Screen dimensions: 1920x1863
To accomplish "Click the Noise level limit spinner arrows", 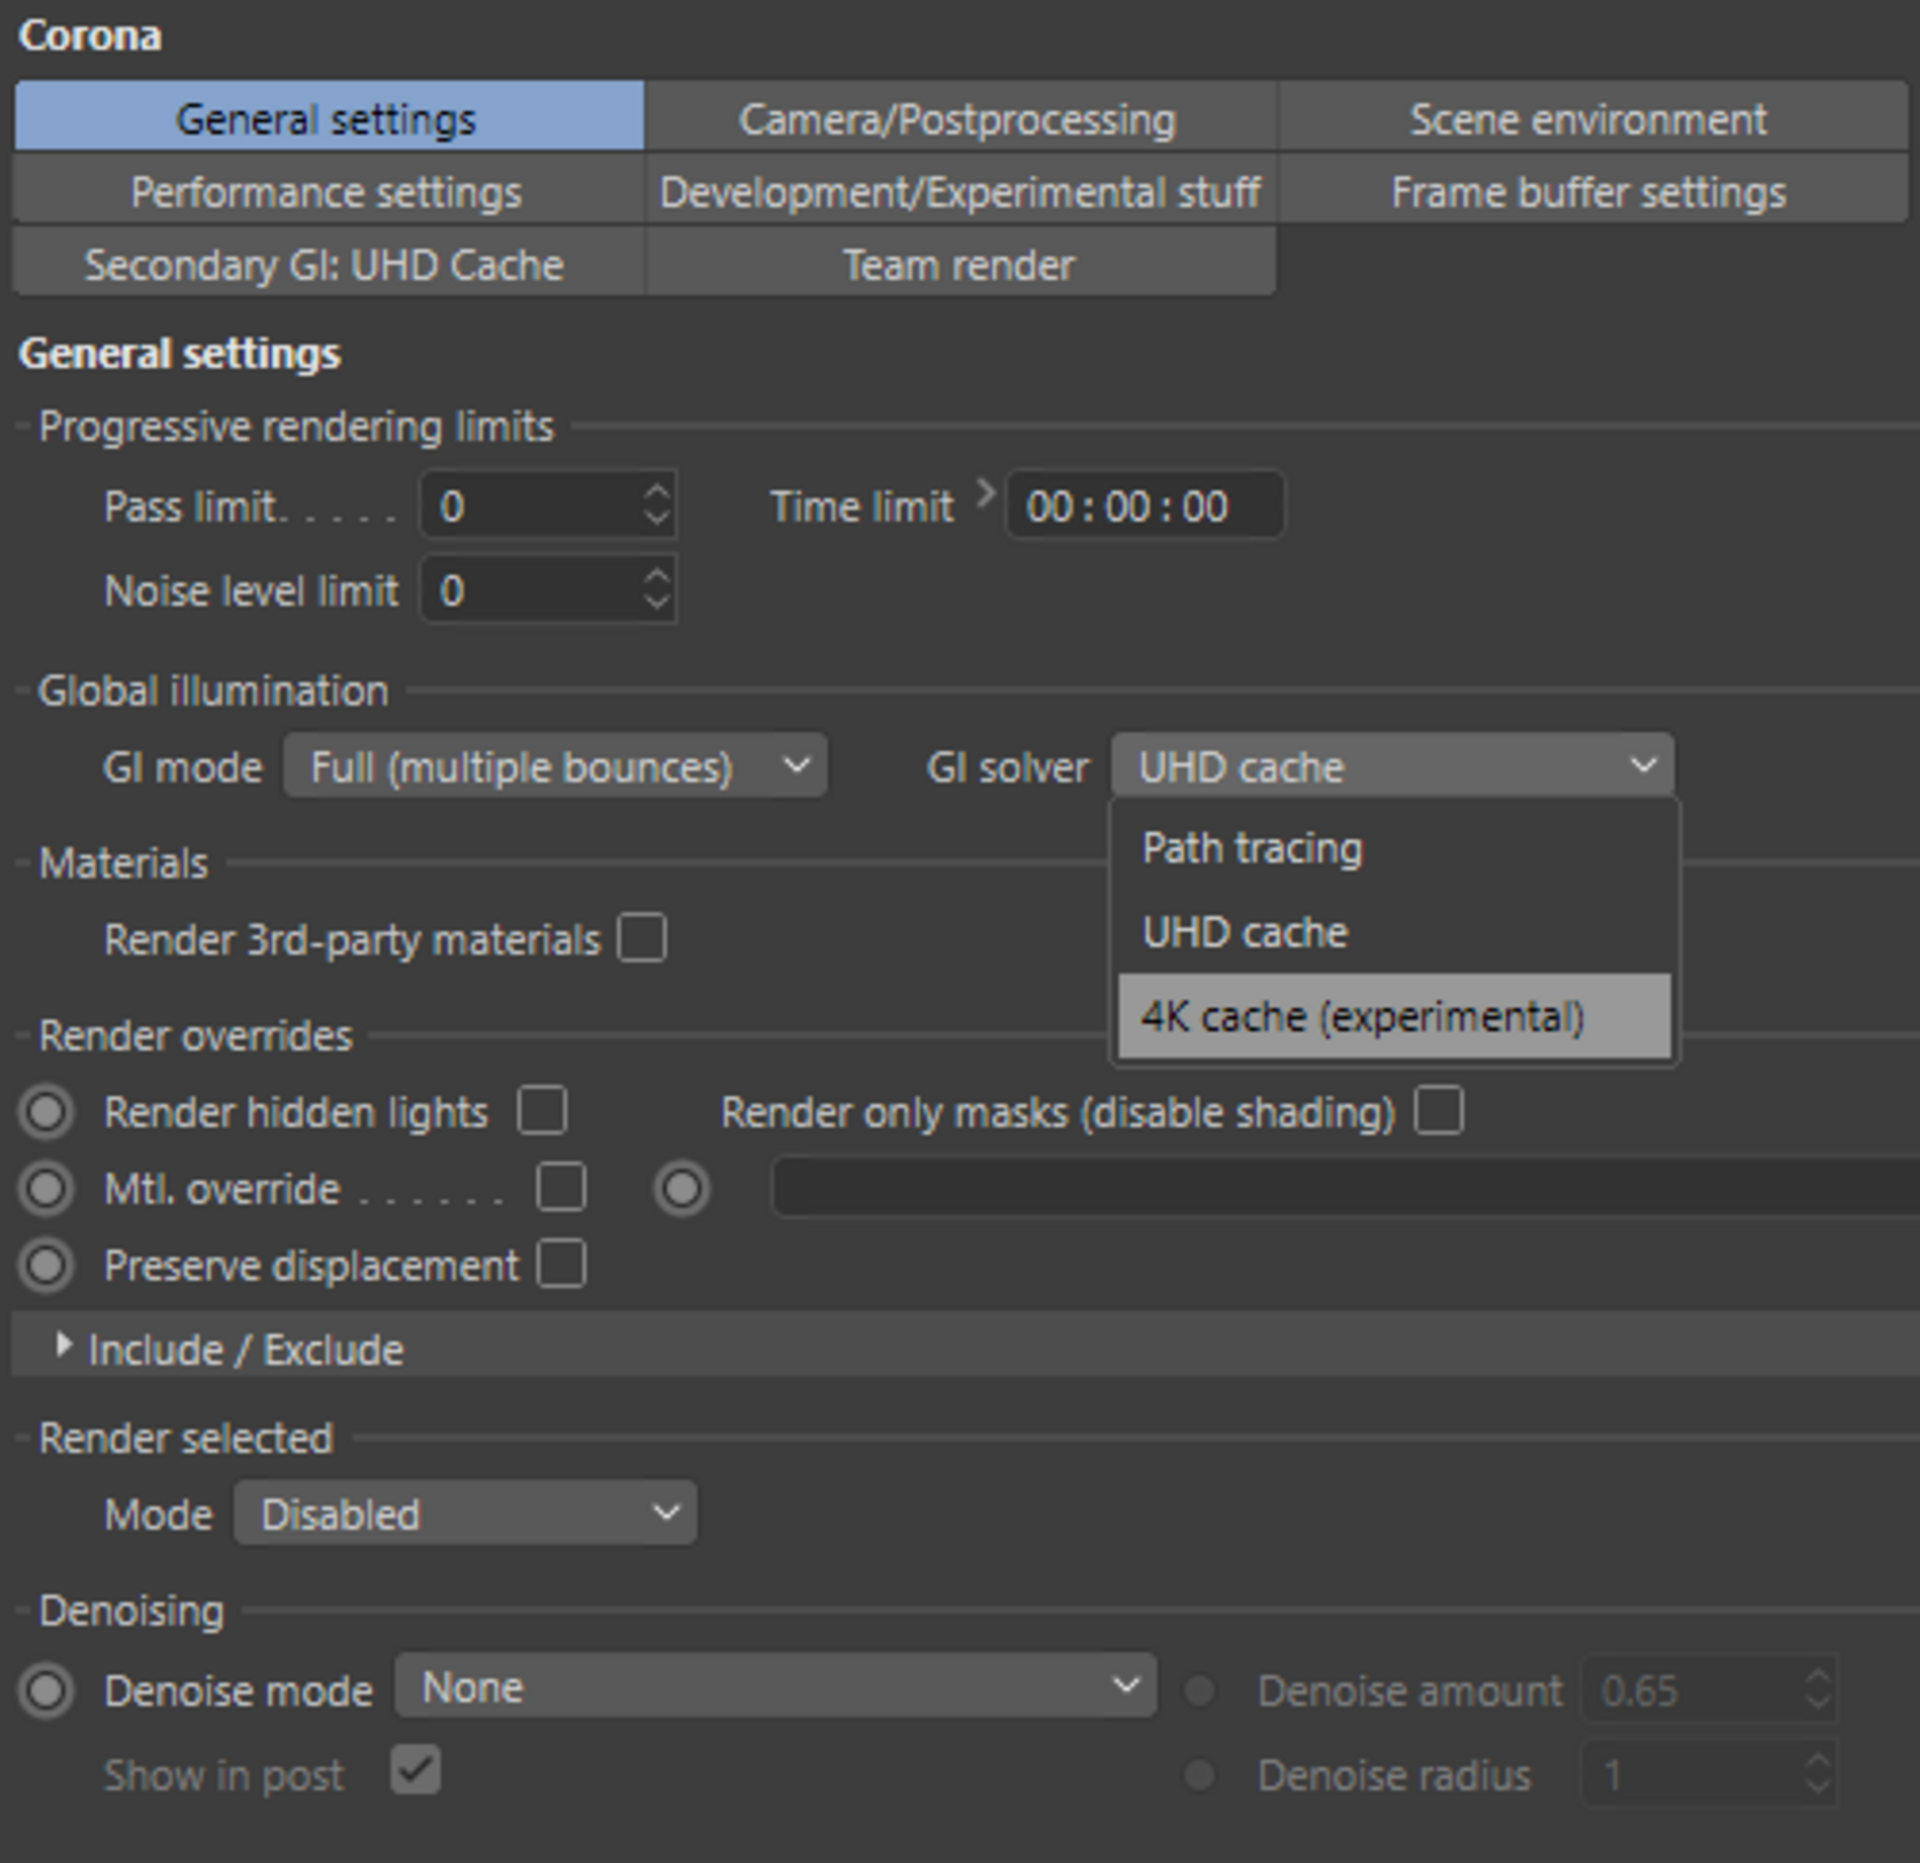I will click(657, 590).
